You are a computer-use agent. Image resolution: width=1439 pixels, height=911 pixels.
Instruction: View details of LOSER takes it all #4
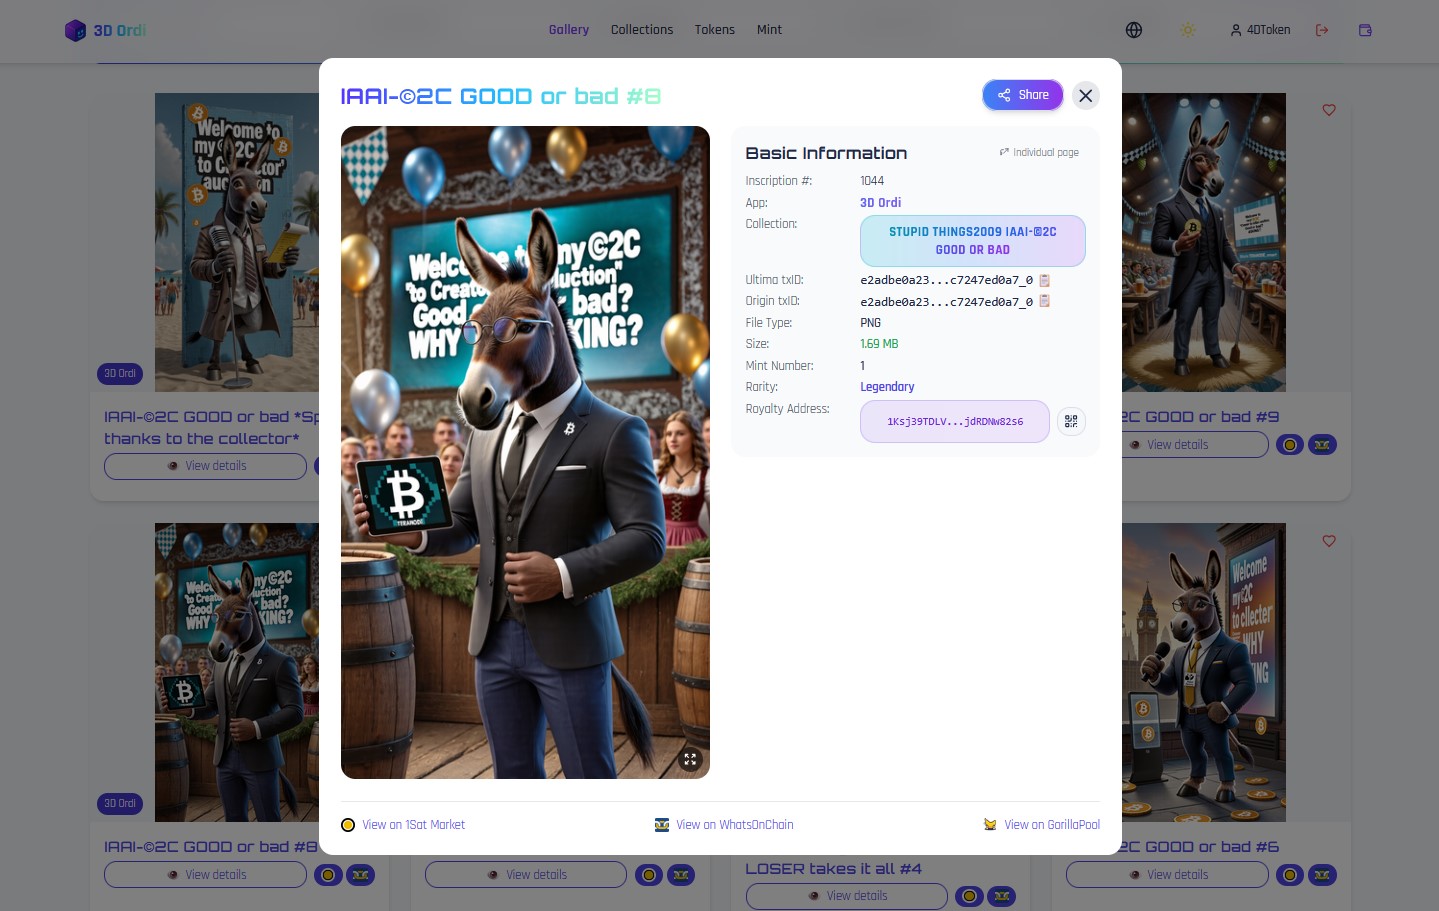tap(847, 896)
